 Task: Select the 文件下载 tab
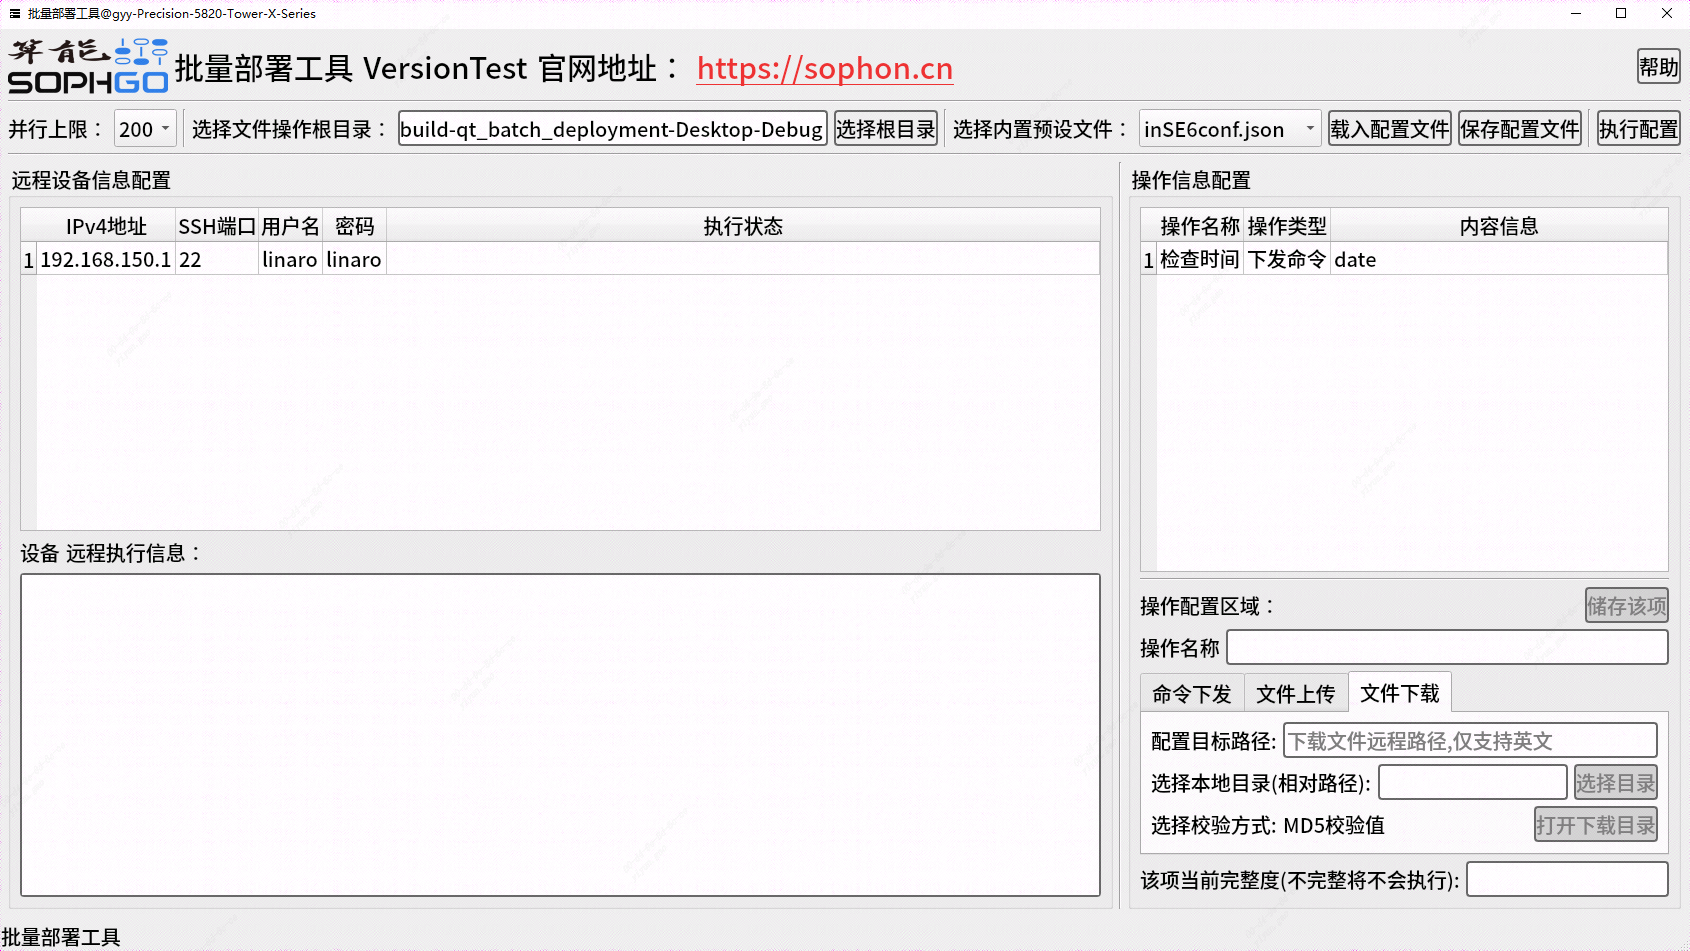point(1399,694)
